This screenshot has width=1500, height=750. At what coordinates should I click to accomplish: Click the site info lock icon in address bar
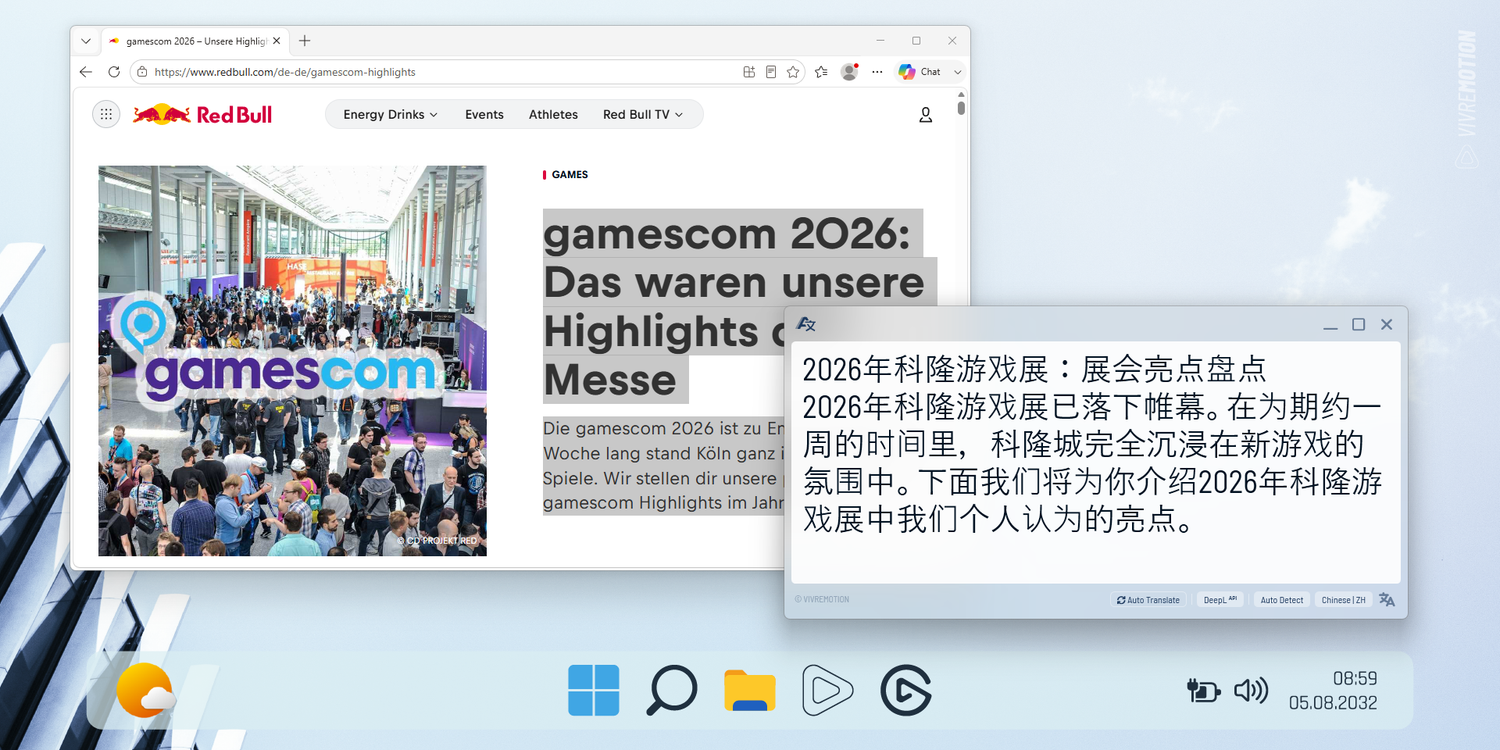click(142, 72)
